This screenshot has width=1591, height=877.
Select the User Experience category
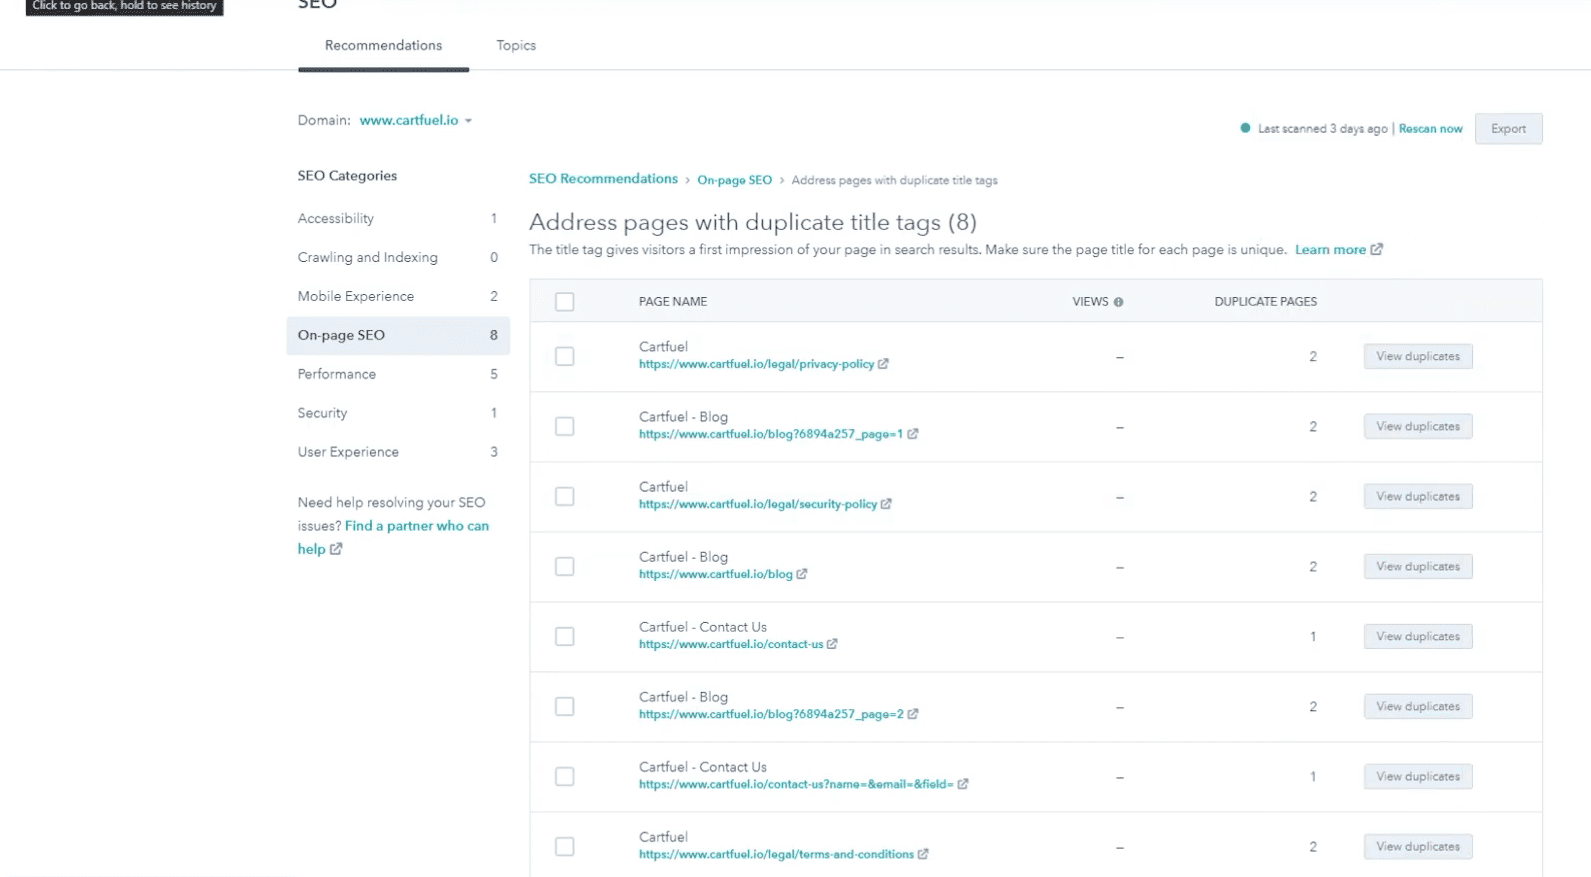click(x=398, y=452)
